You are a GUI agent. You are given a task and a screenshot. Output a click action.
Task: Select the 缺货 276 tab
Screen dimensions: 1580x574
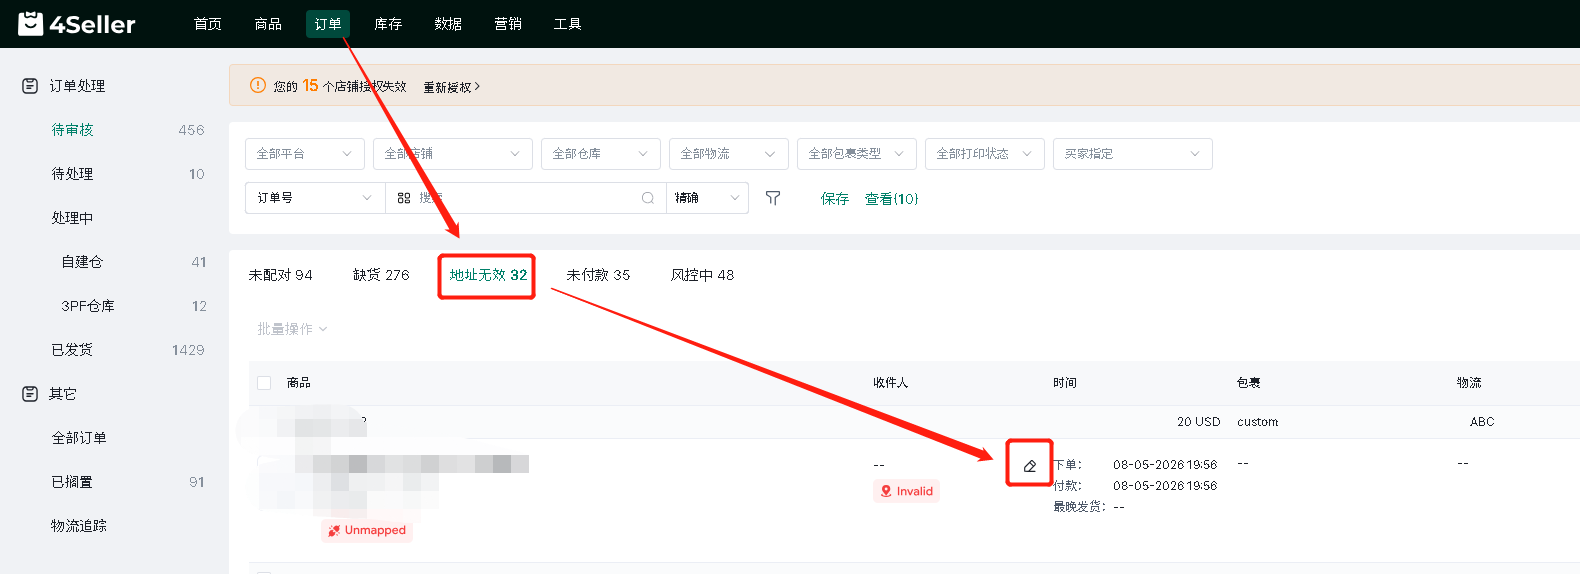pyautogui.click(x=381, y=275)
